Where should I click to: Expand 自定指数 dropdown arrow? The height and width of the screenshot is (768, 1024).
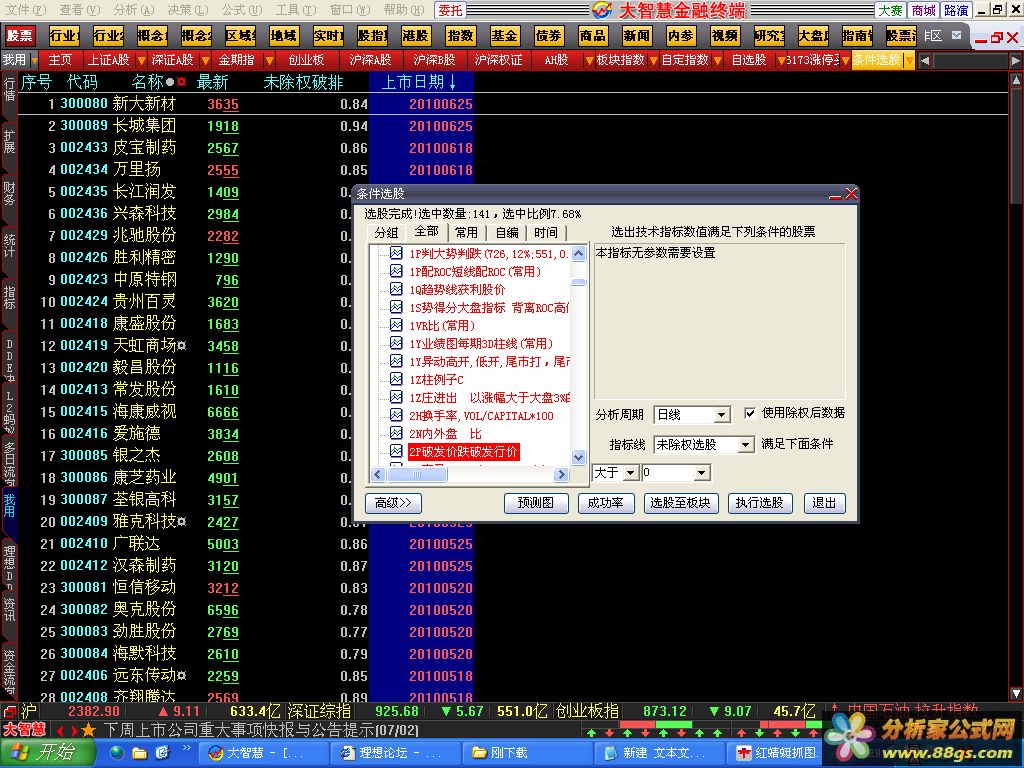coord(717,60)
